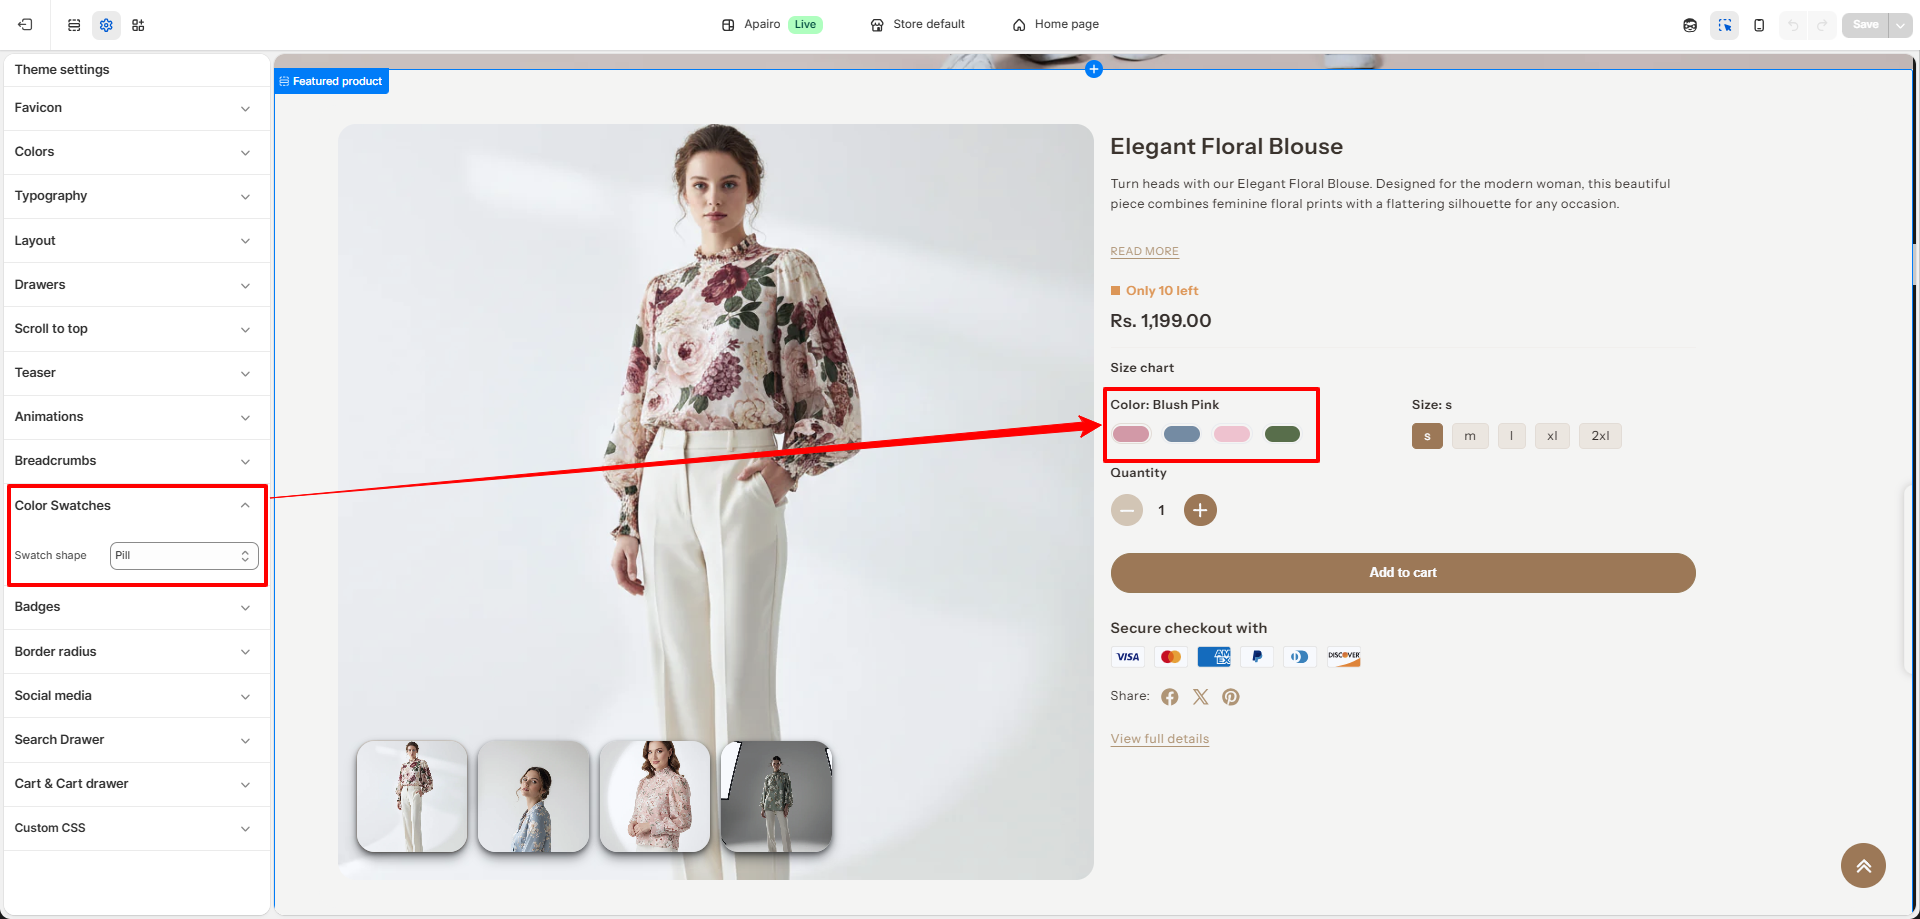Choose the green color swatch

tap(1282, 434)
